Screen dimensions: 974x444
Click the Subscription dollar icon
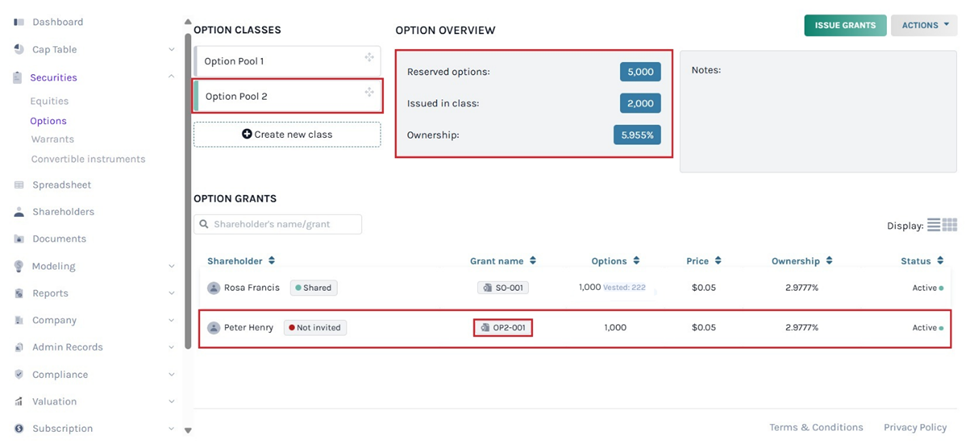pos(19,428)
